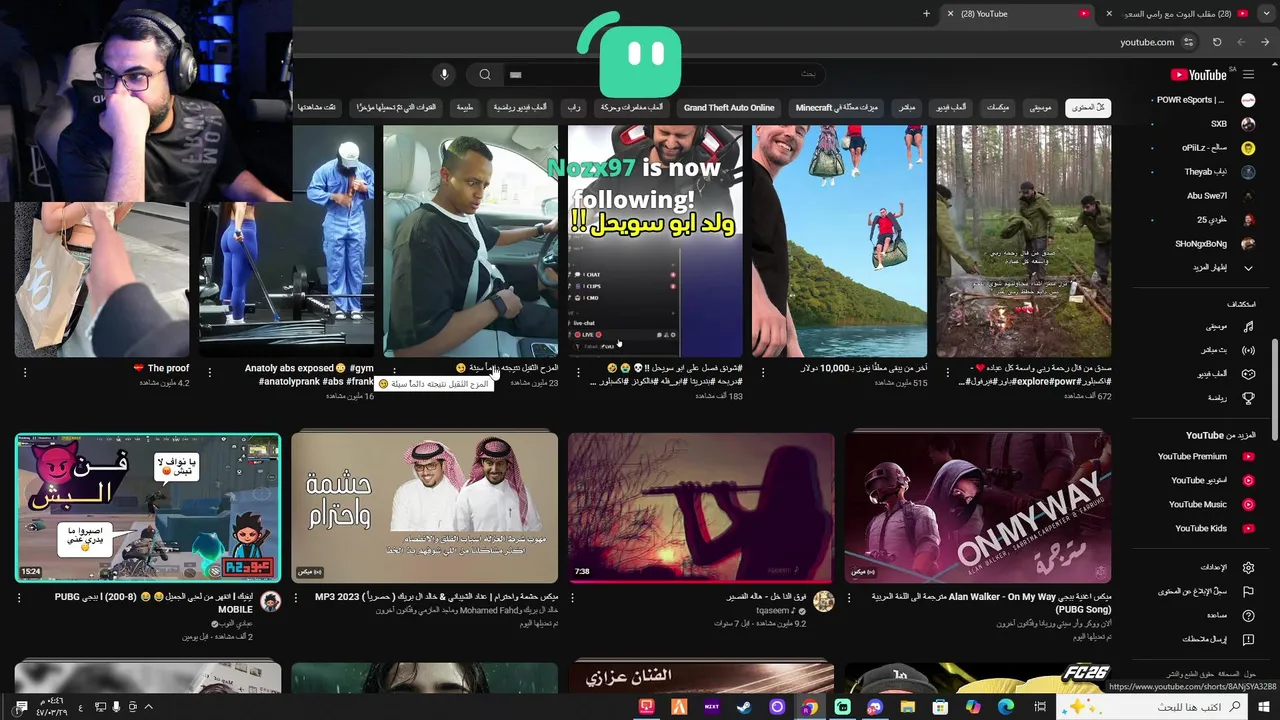
Task: Open Windows Task View button
Action: tap(1040, 707)
